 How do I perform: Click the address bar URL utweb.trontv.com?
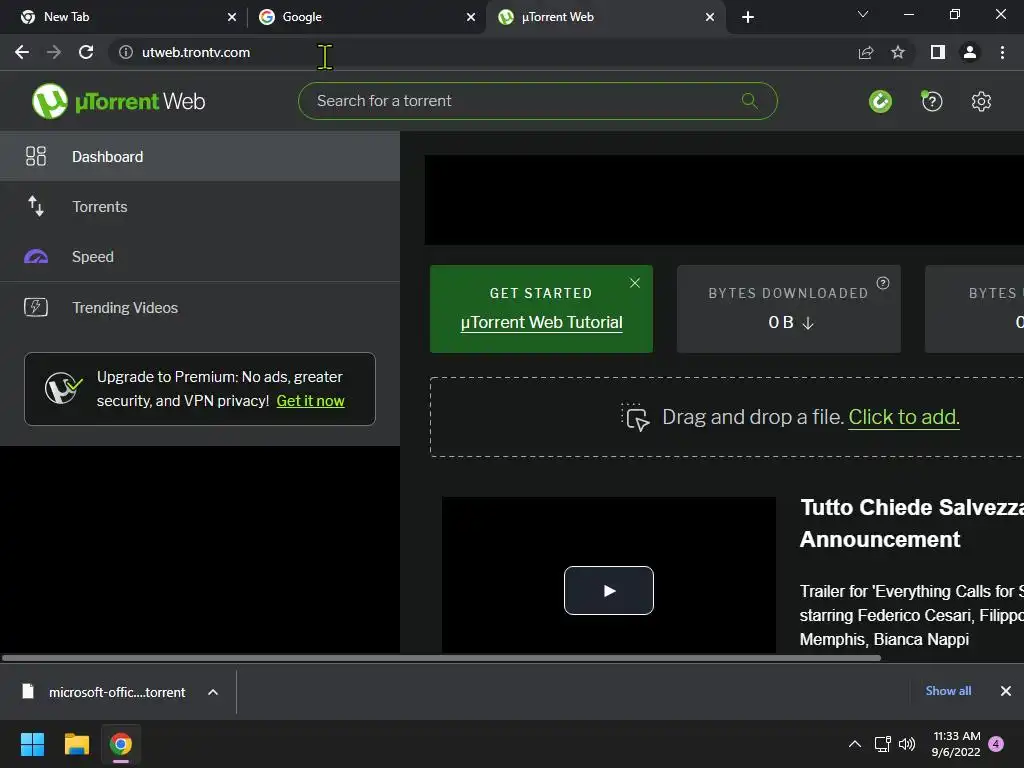click(x=196, y=52)
